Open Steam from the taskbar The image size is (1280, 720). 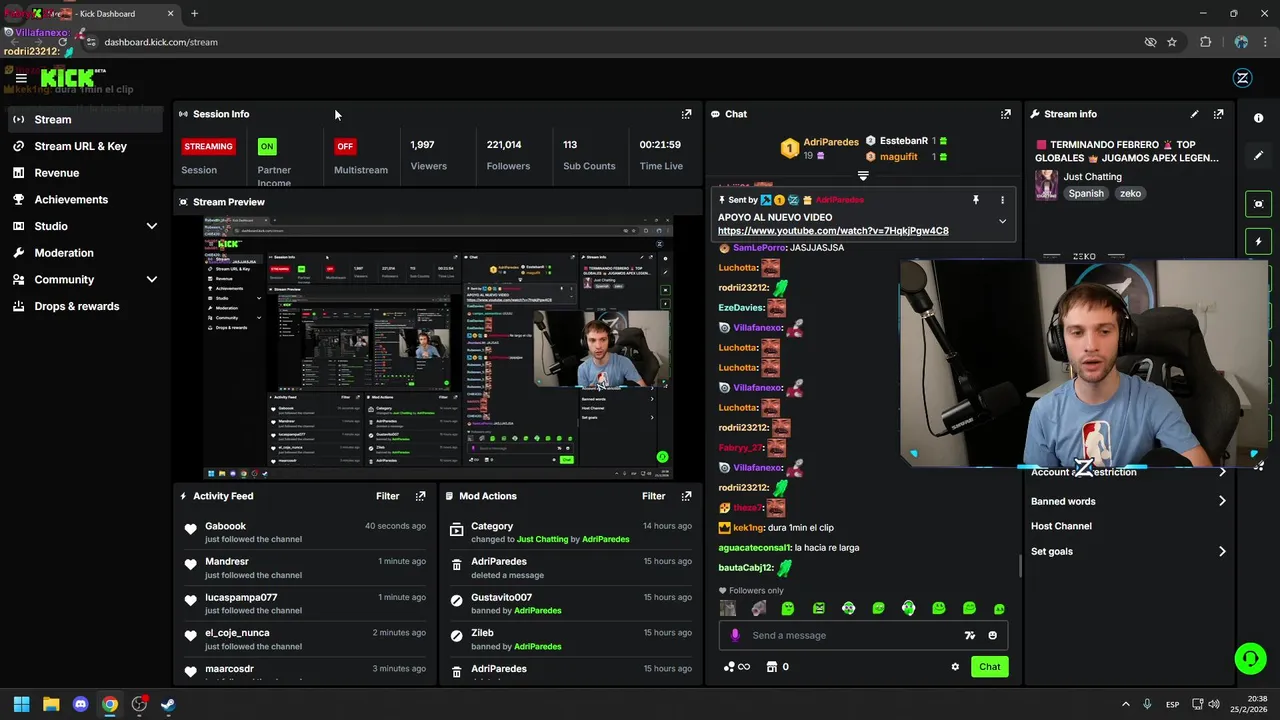[168, 704]
